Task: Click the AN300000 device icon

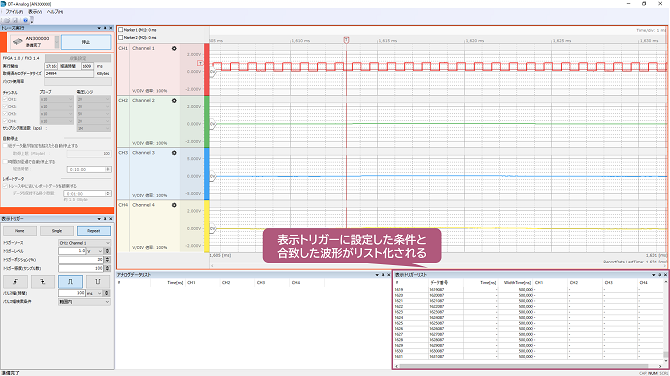Action: point(18,41)
